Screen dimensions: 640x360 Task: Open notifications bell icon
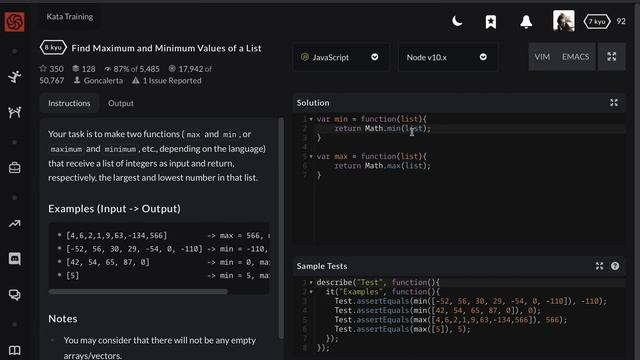(526, 22)
